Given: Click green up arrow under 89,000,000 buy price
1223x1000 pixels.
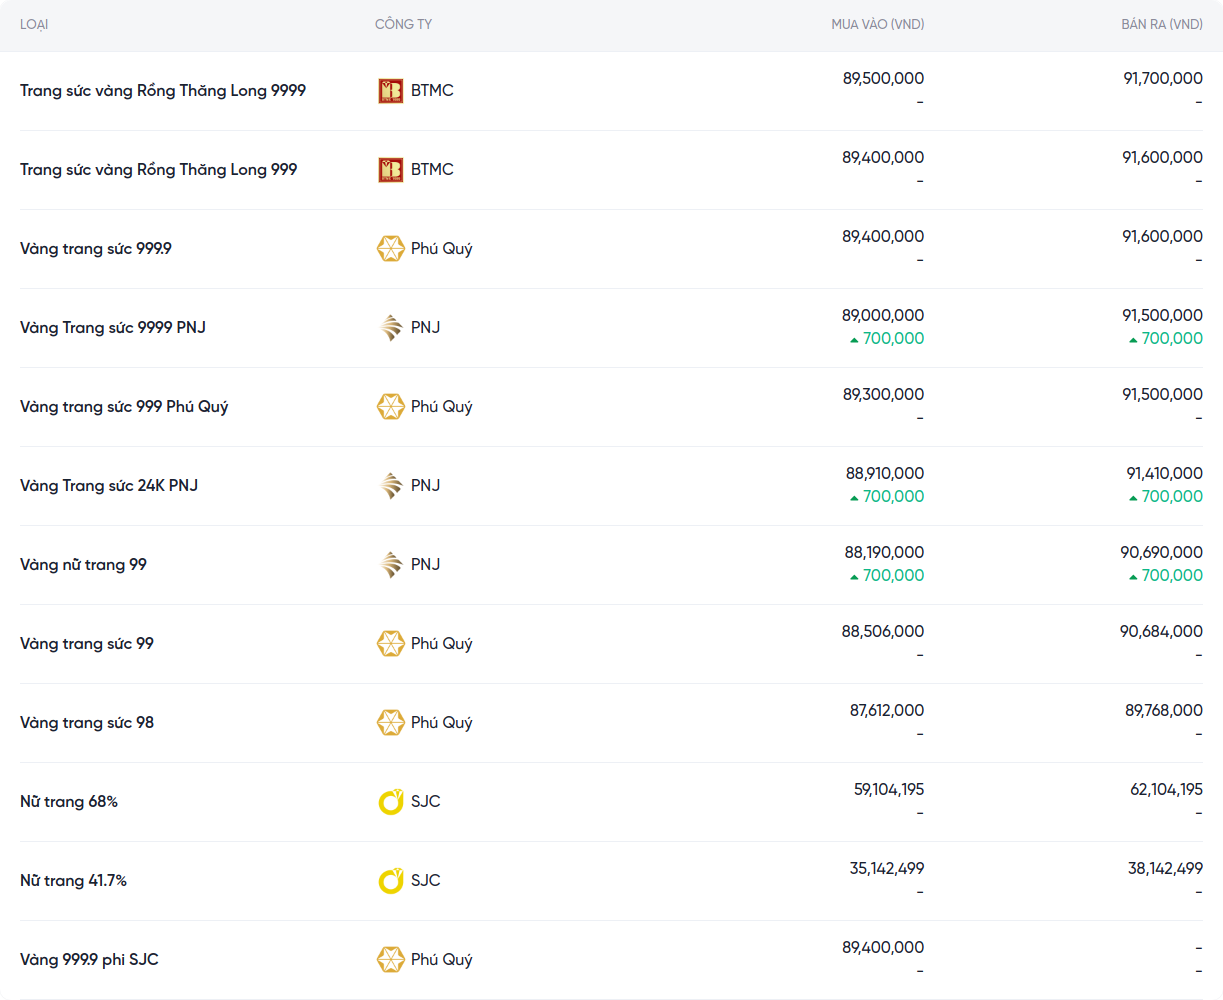Looking at the screenshot, I should point(854,340).
